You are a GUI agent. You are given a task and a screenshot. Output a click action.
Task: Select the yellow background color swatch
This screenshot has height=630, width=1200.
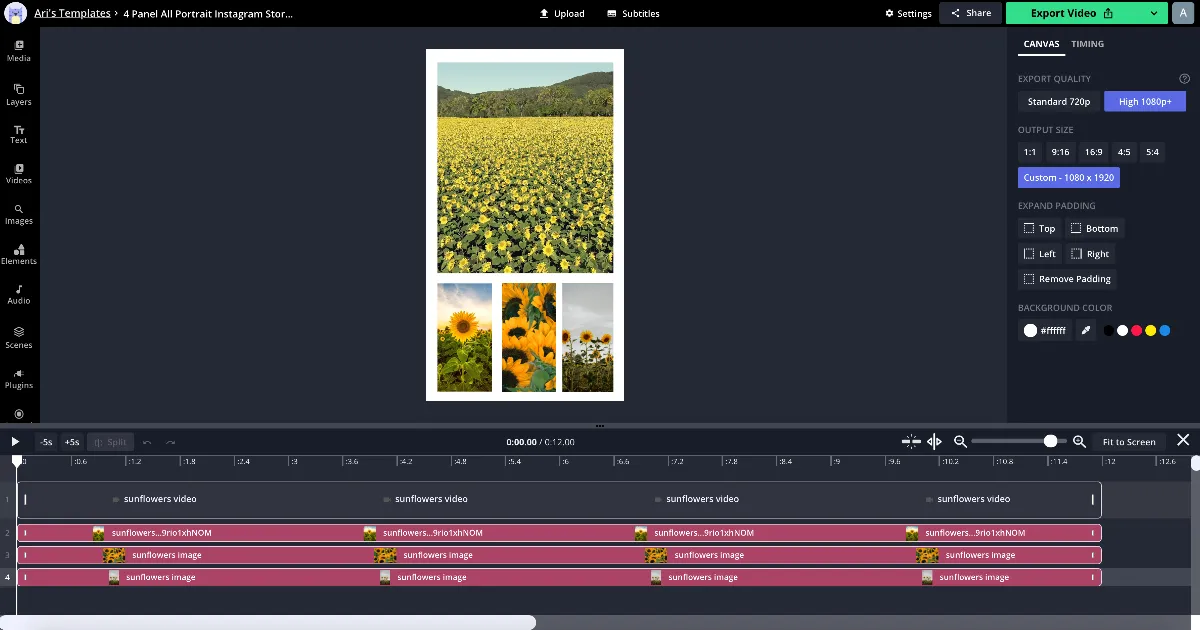[x=1150, y=330]
